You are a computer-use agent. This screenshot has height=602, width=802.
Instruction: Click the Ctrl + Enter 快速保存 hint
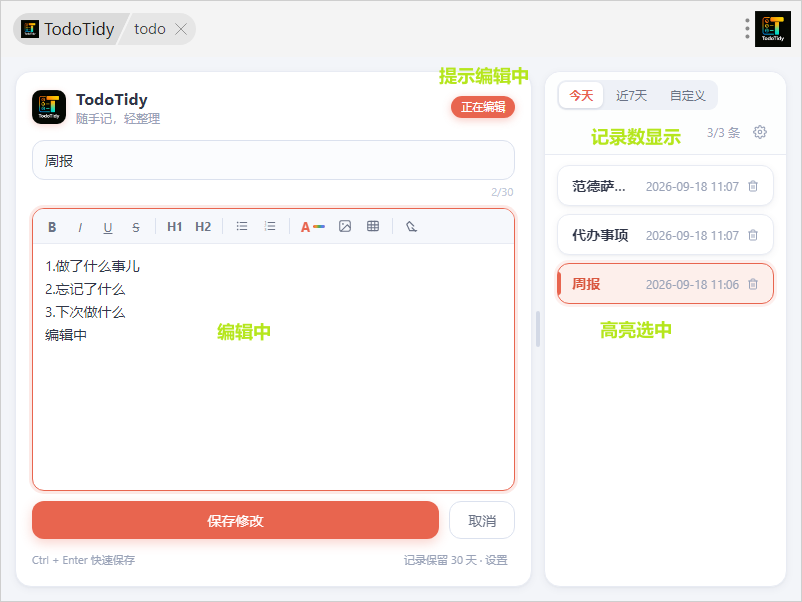83,560
